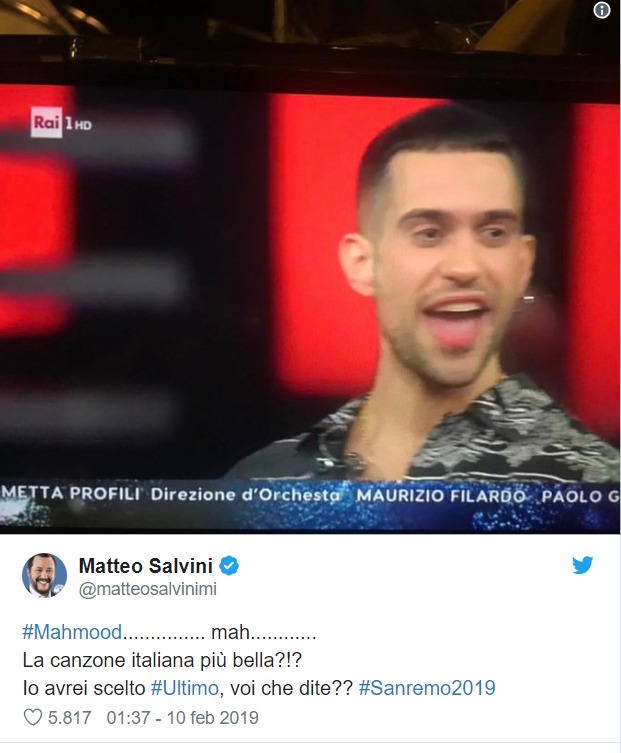Click the 'MAURIZIO FILARDO' ticker text
This screenshot has width=621, height=753.
click(x=441, y=496)
